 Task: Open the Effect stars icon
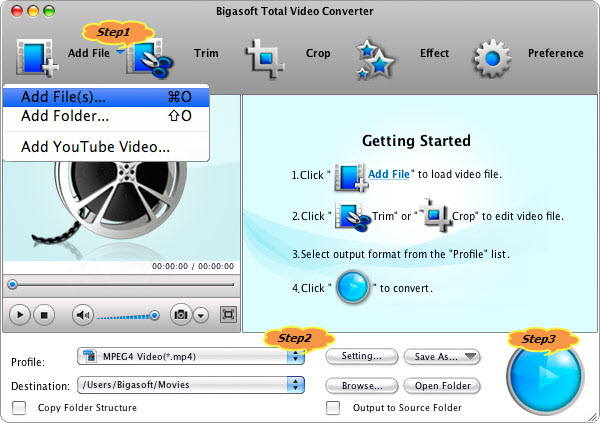coord(374,59)
